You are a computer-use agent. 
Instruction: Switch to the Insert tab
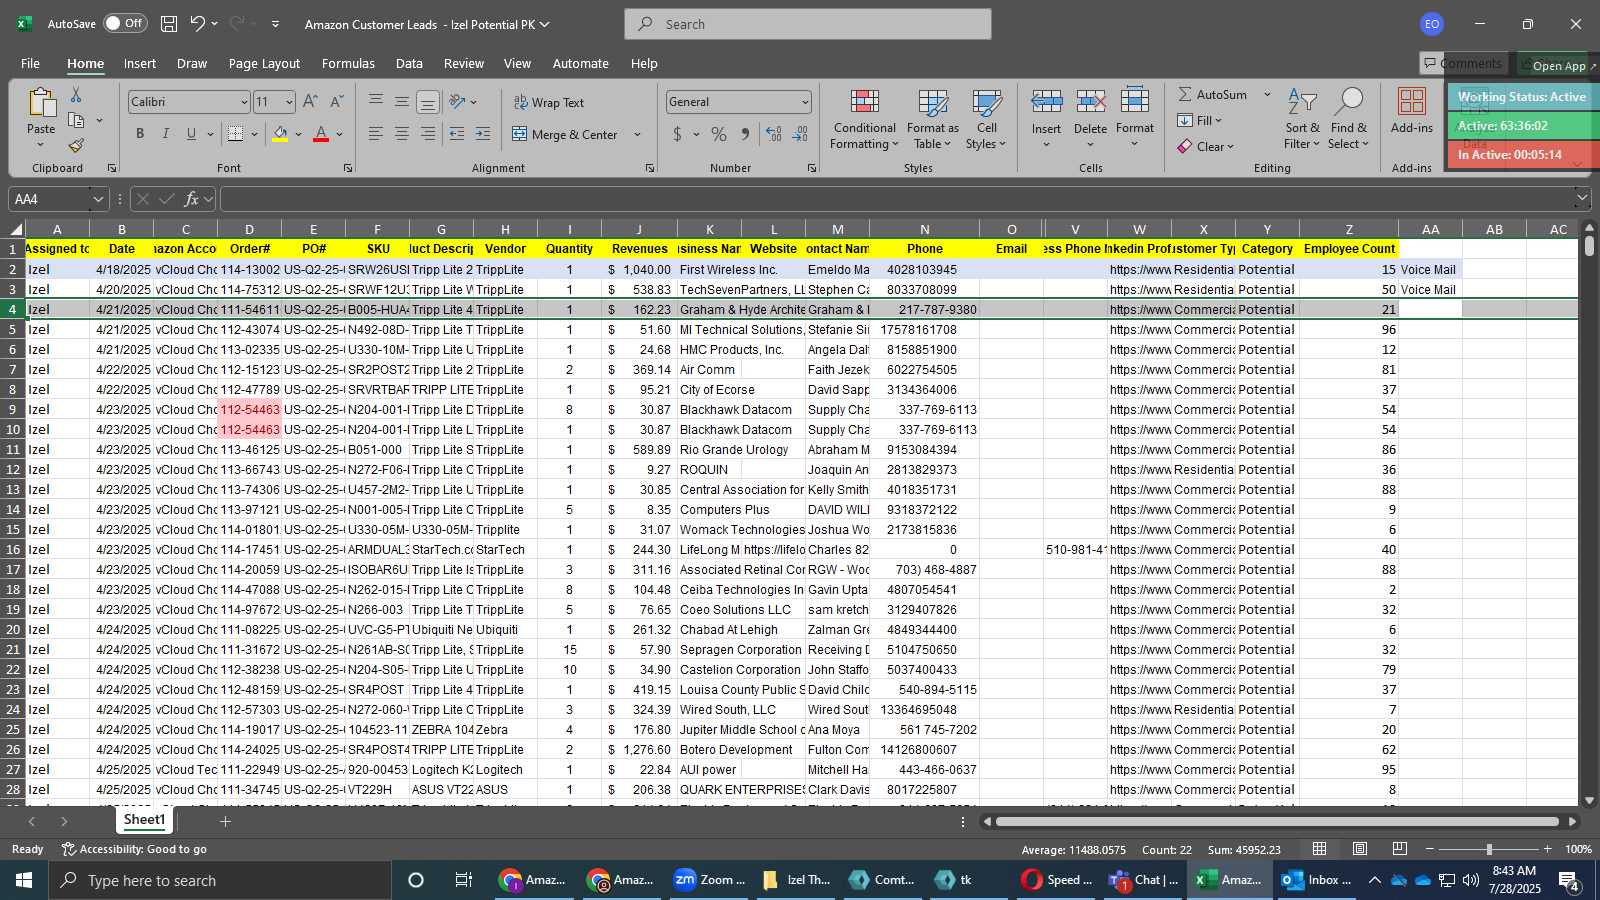[140, 63]
